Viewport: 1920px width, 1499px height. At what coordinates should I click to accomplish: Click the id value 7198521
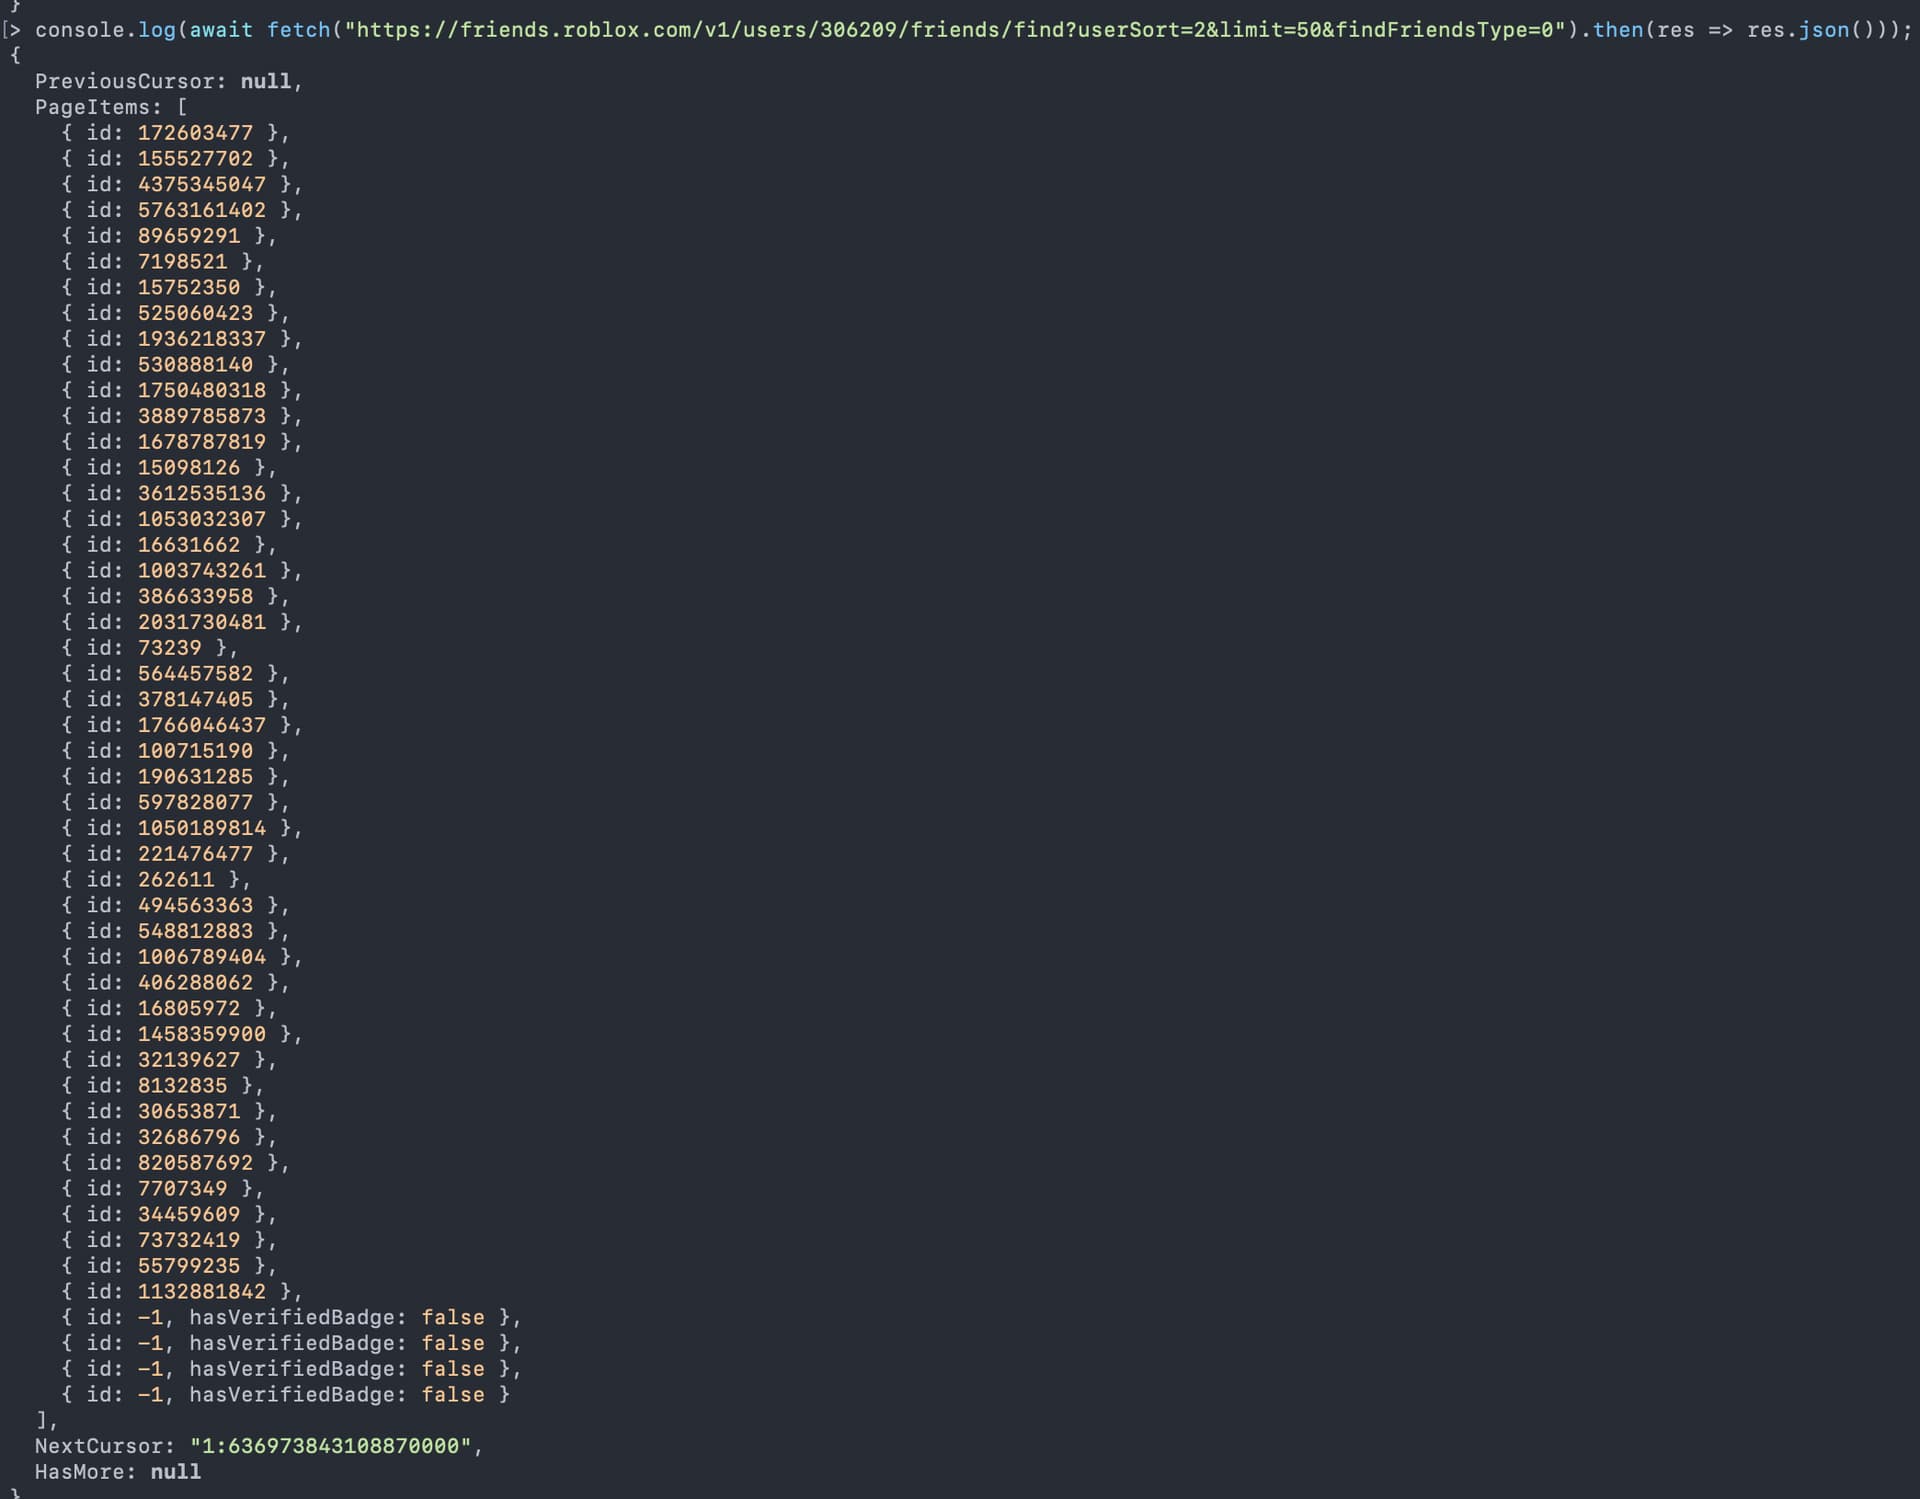(182, 262)
